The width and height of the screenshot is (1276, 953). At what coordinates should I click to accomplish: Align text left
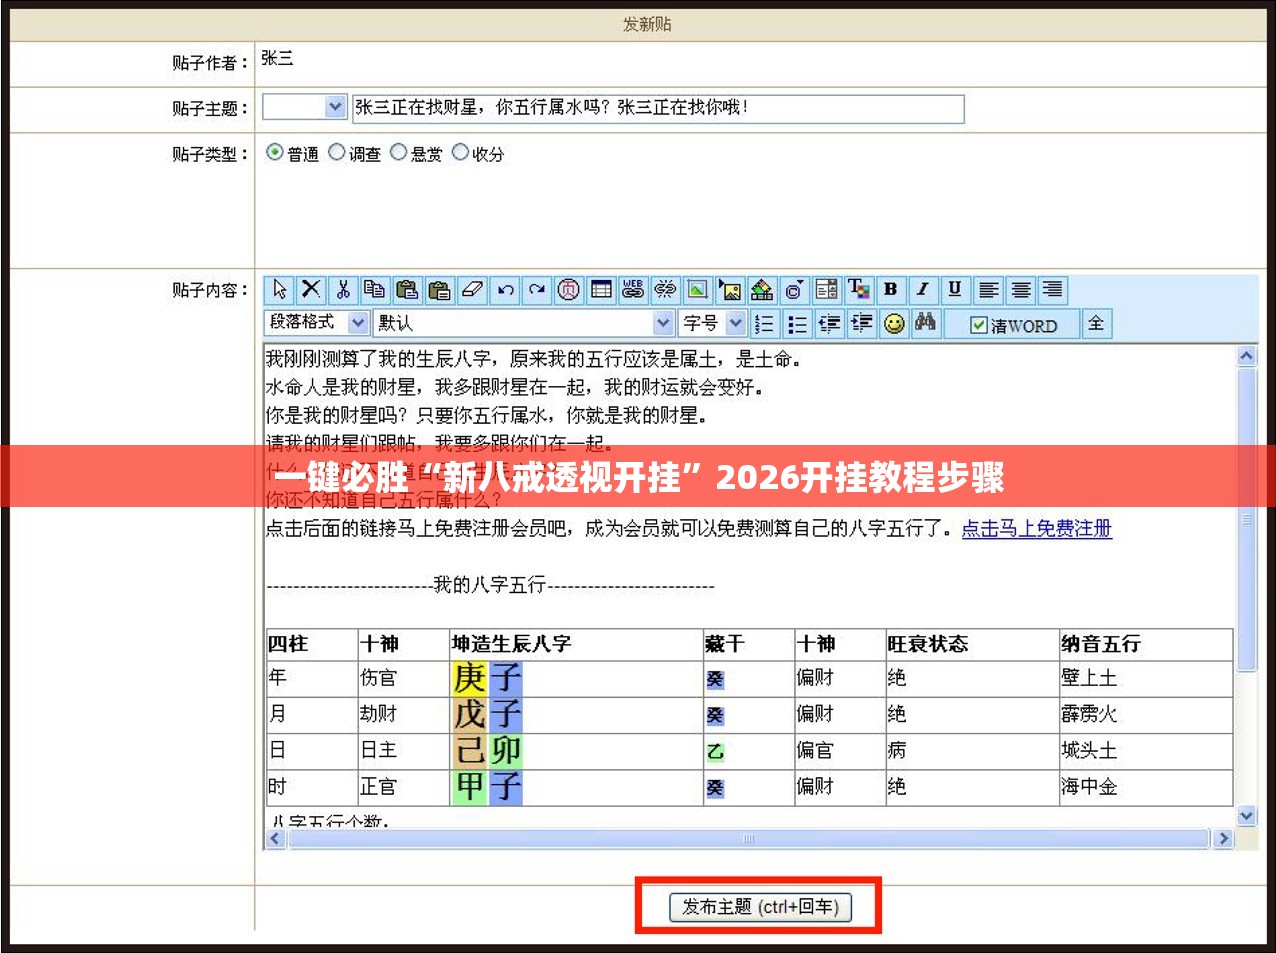pos(988,290)
